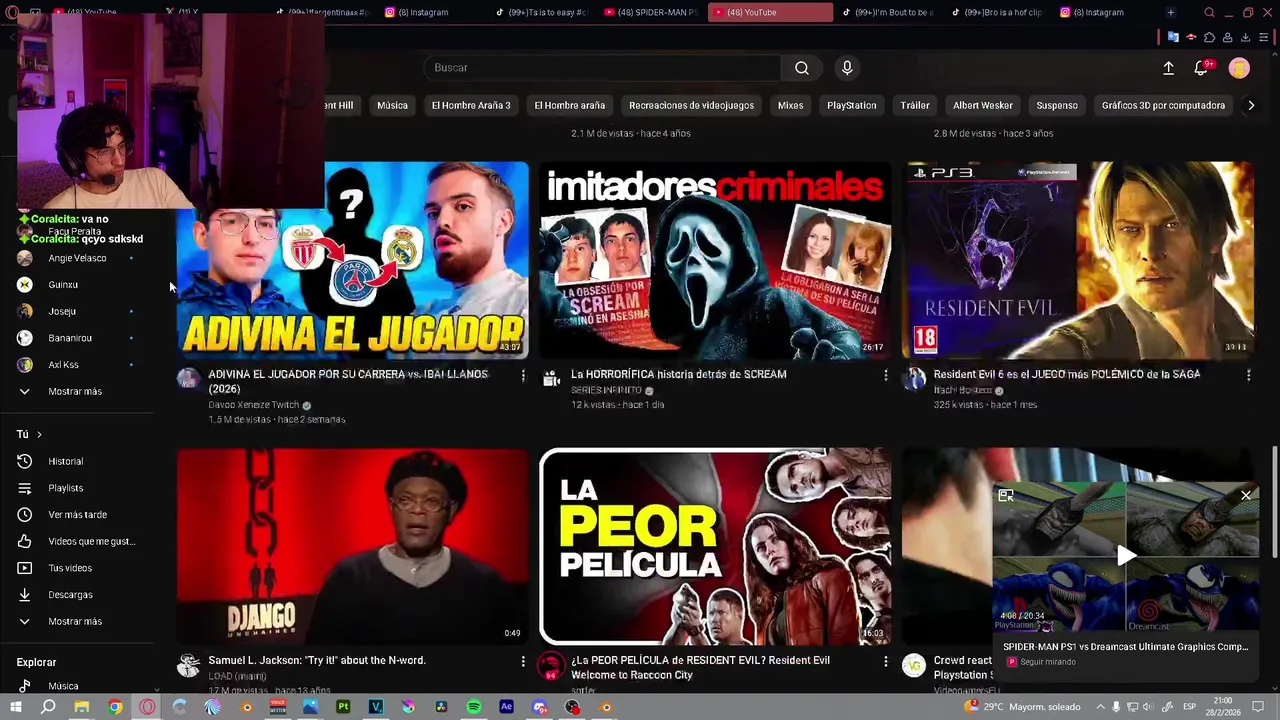Open Substance Painter (Pt) from the taskbar
The height and width of the screenshot is (720, 1280).
point(343,707)
